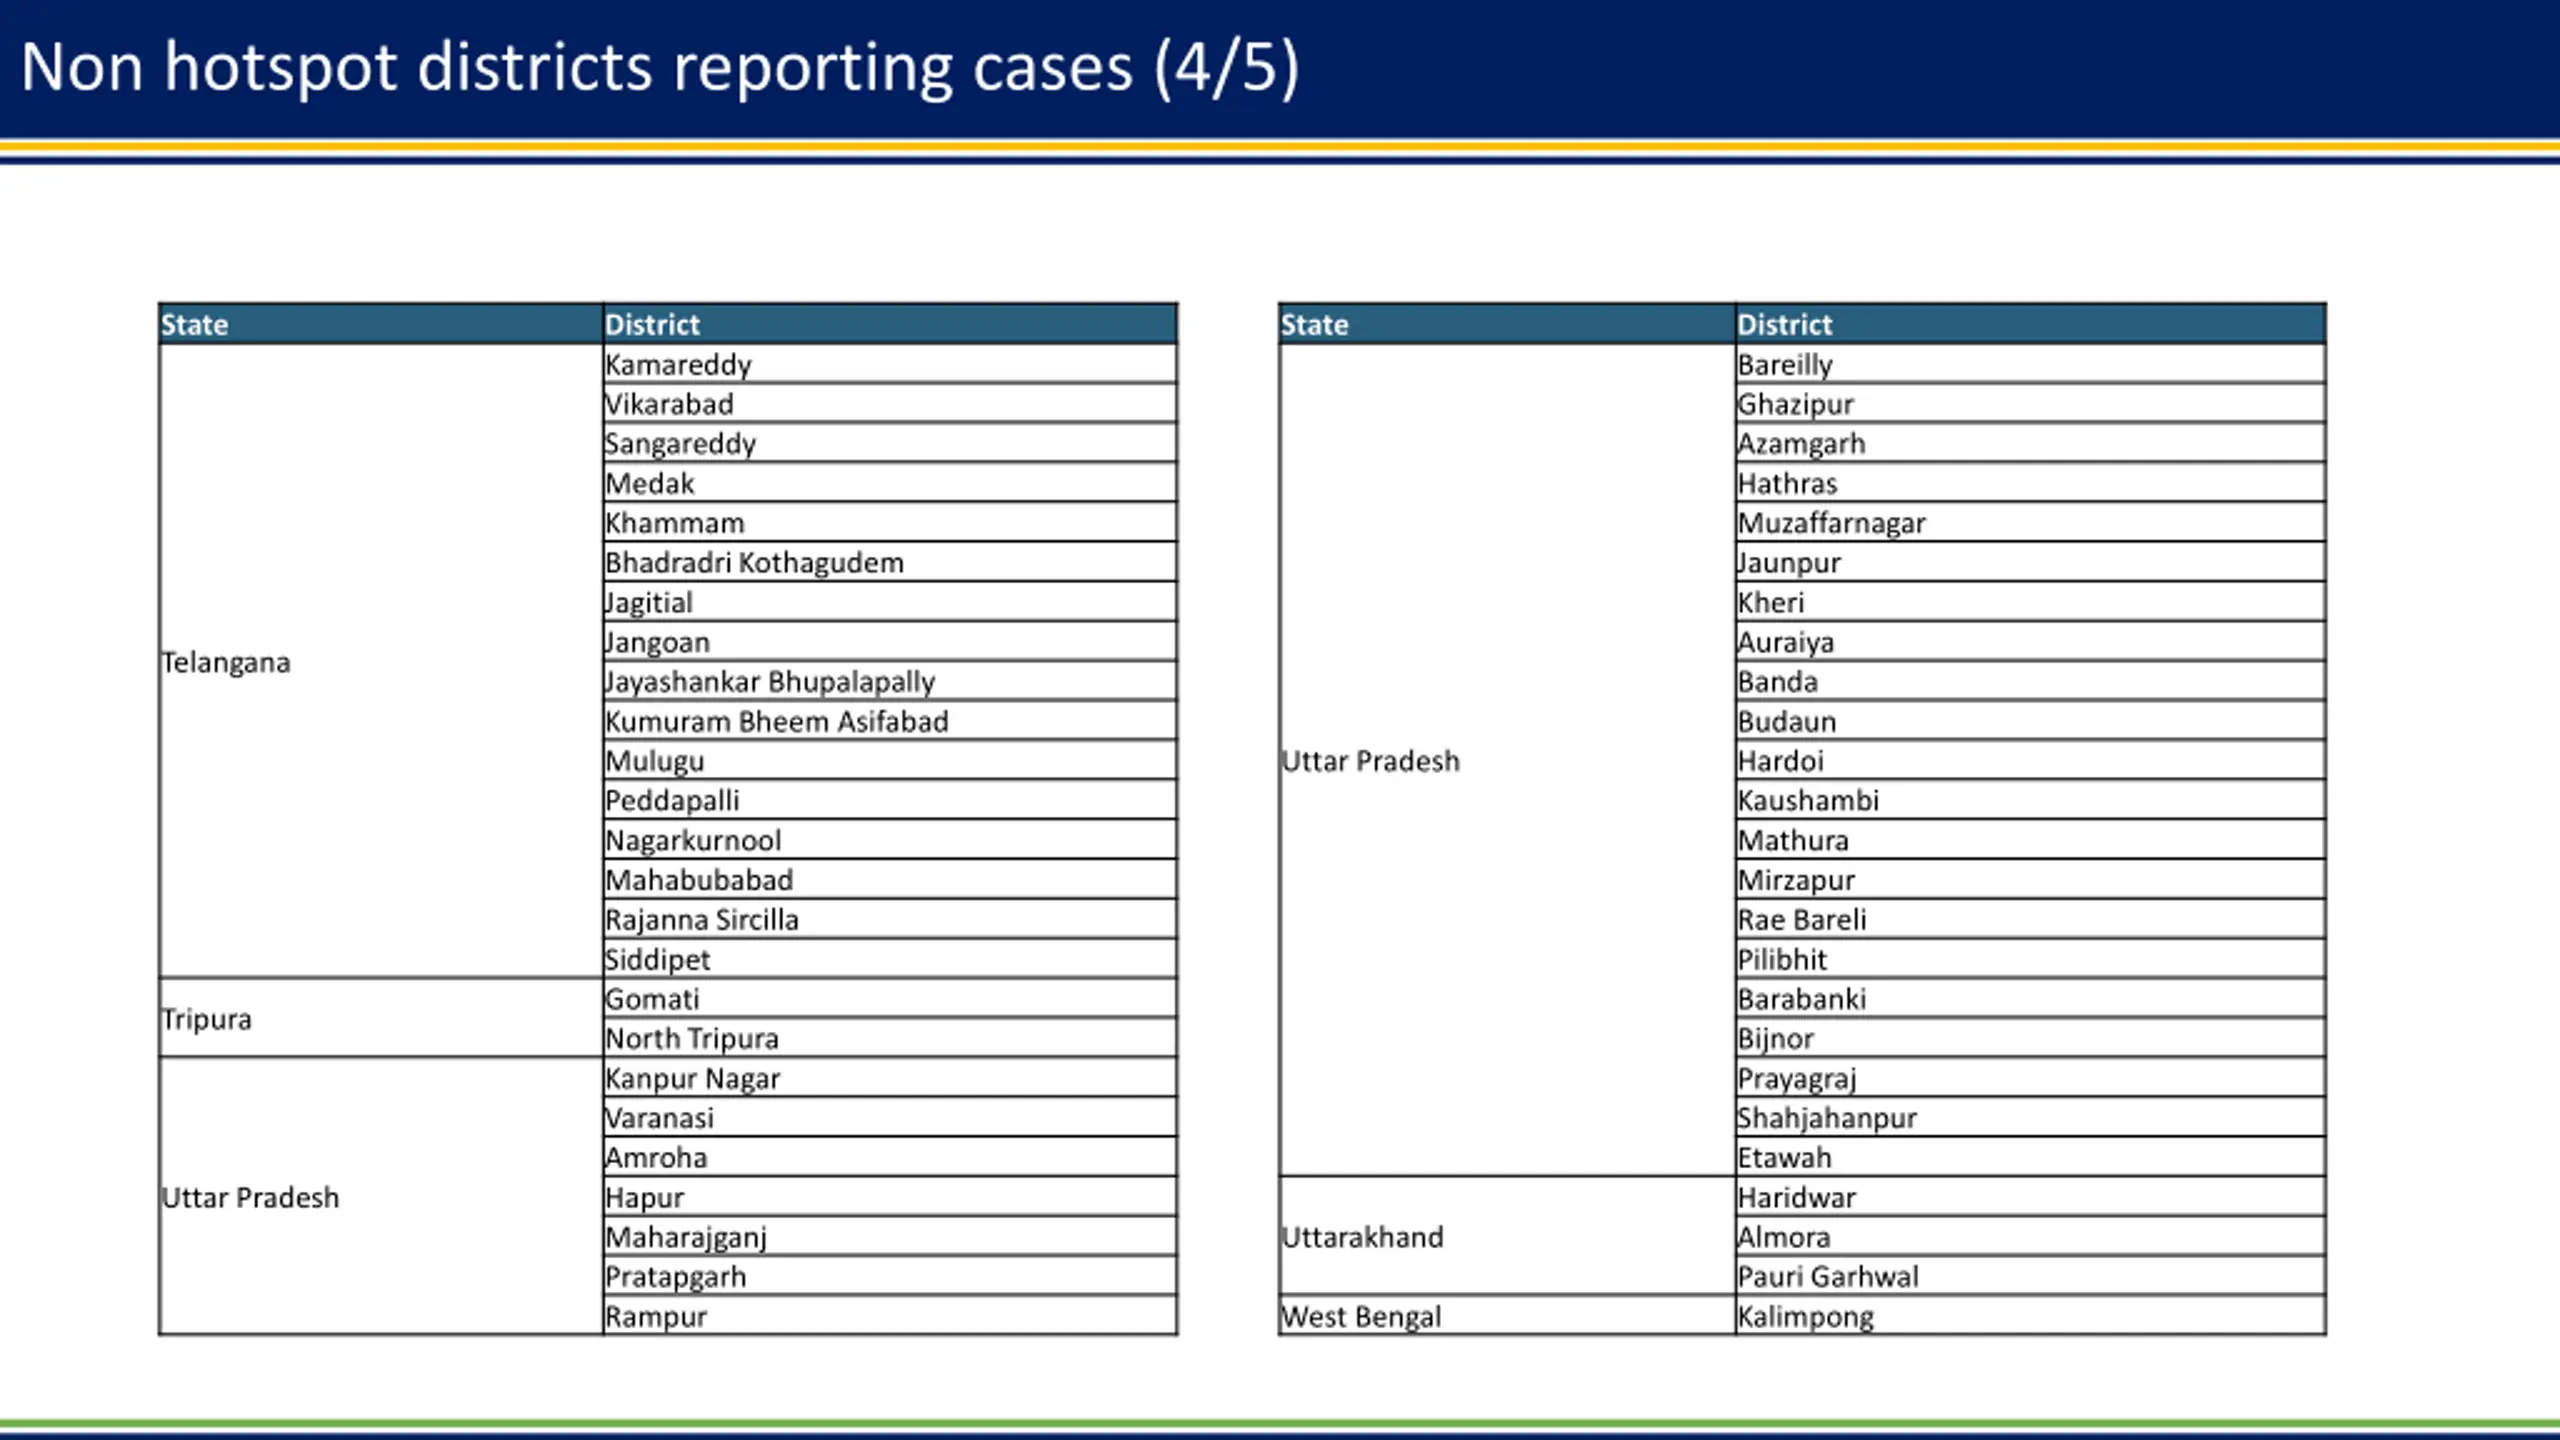This screenshot has width=2560, height=1440.
Task: Select the Nagarkurnool district cell
Action: click(890, 840)
